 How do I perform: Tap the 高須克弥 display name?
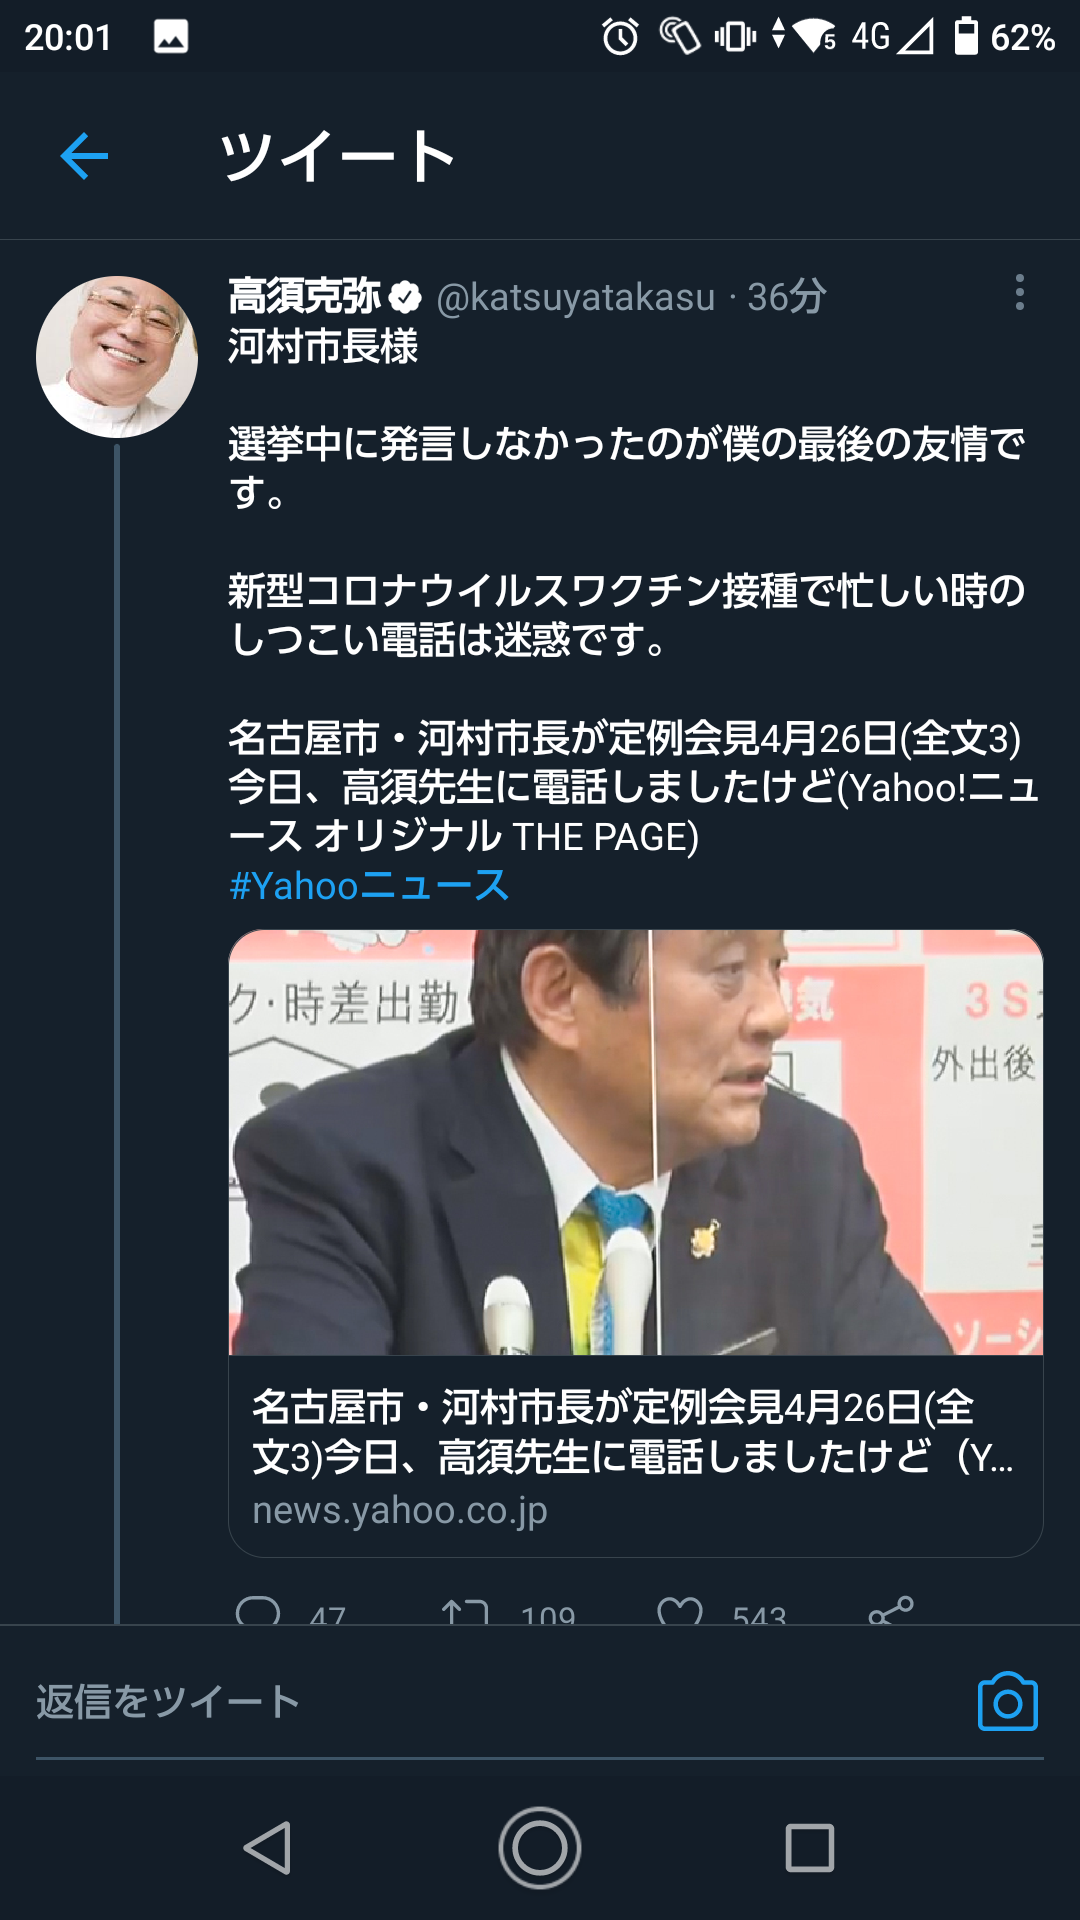tap(305, 296)
